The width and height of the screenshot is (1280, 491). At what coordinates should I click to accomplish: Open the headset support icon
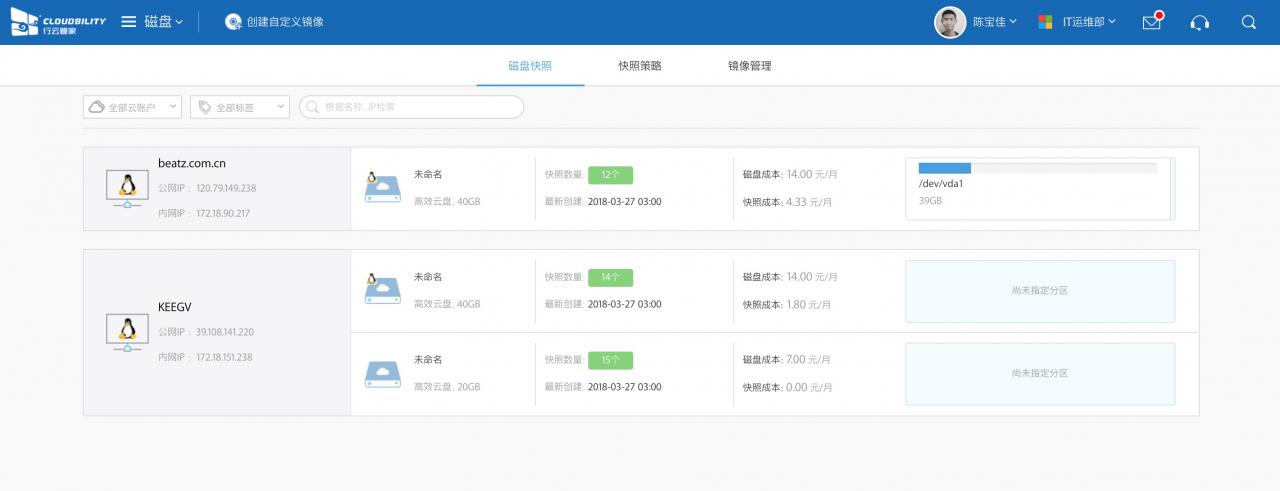[1200, 22]
